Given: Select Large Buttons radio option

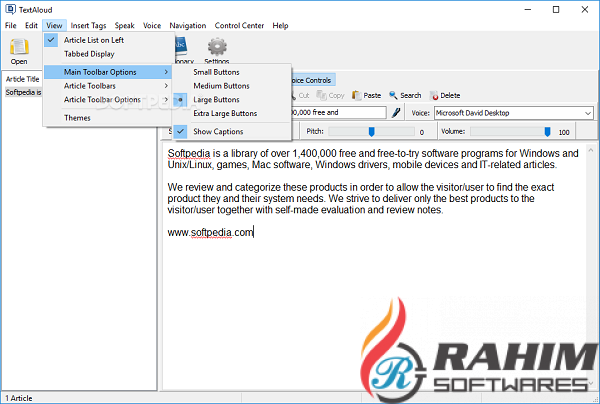Looking at the screenshot, I should pyautogui.click(x=232, y=99).
